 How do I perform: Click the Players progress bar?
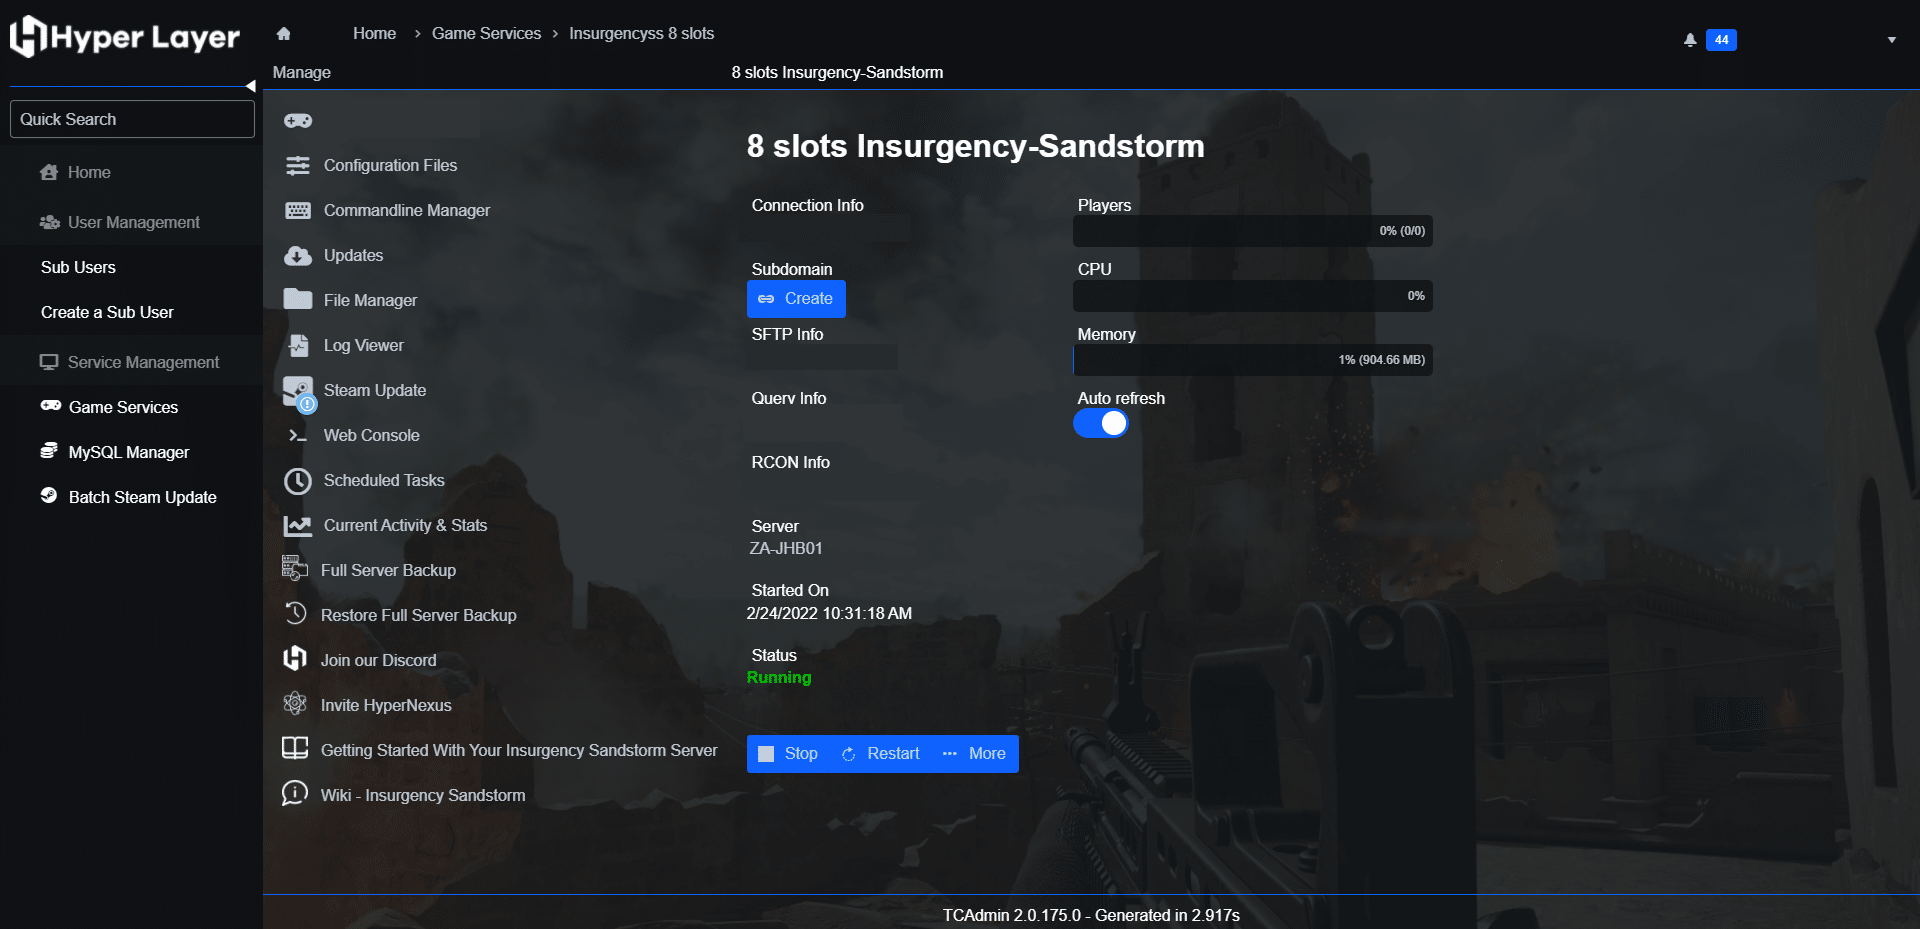[x=1253, y=231]
